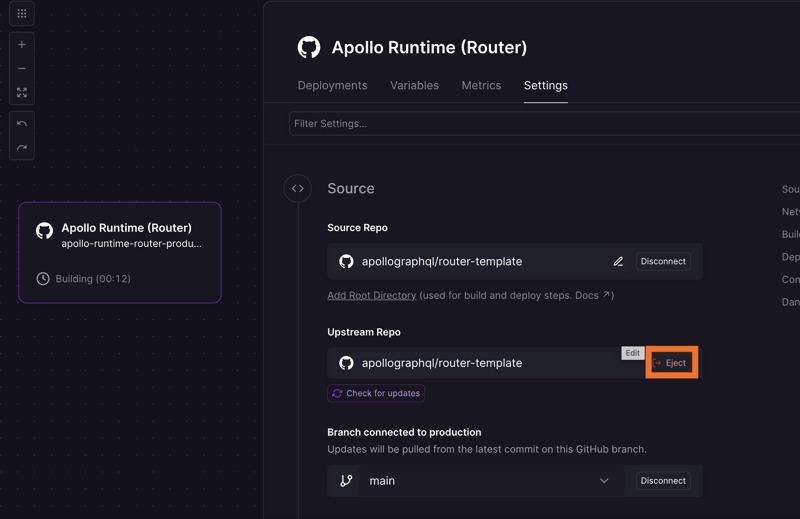Image resolution: width=800 pixels, height=519 pixels.
Task: Zoom out with the minus icon
Action: 22,69
